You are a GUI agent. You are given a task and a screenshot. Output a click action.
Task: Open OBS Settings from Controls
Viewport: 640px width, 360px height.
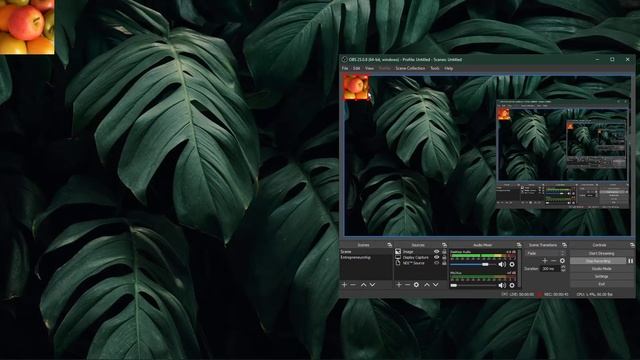601,276
